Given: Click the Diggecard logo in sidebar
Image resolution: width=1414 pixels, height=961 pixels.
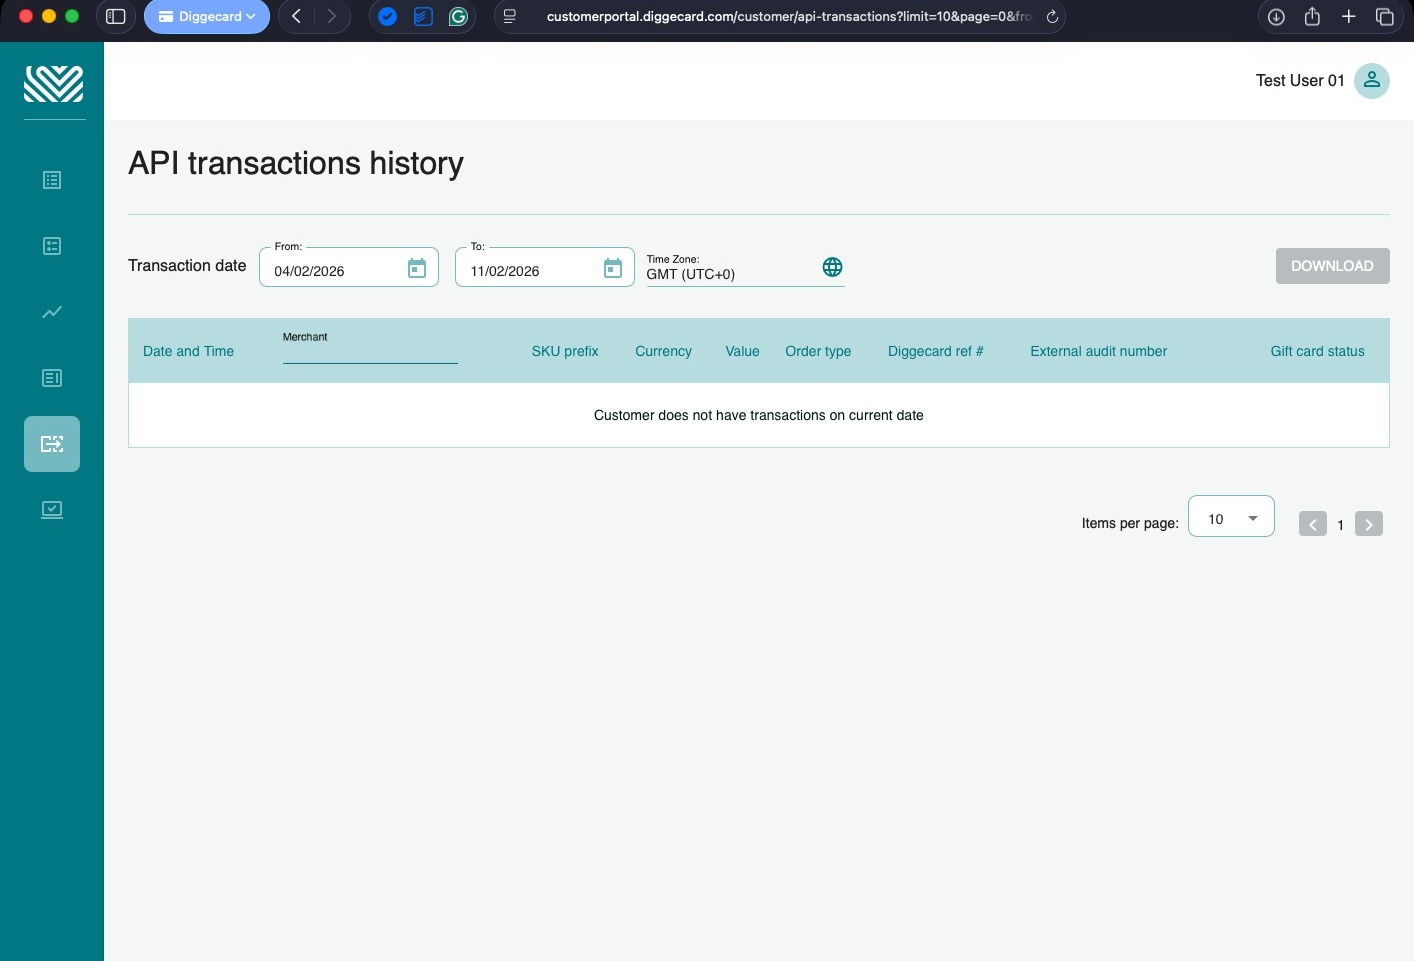Looking at the screenshot, I should coord(54,84).
